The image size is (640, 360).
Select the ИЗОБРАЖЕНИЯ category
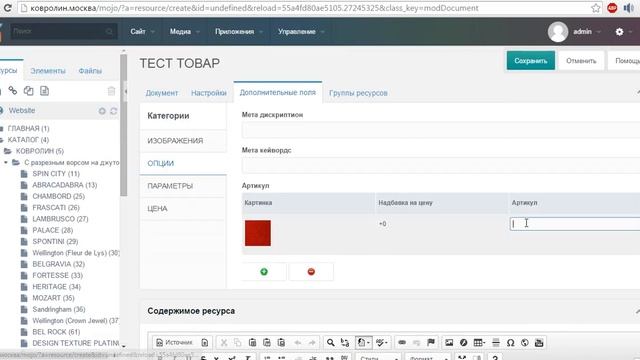[x=183, y=141]
